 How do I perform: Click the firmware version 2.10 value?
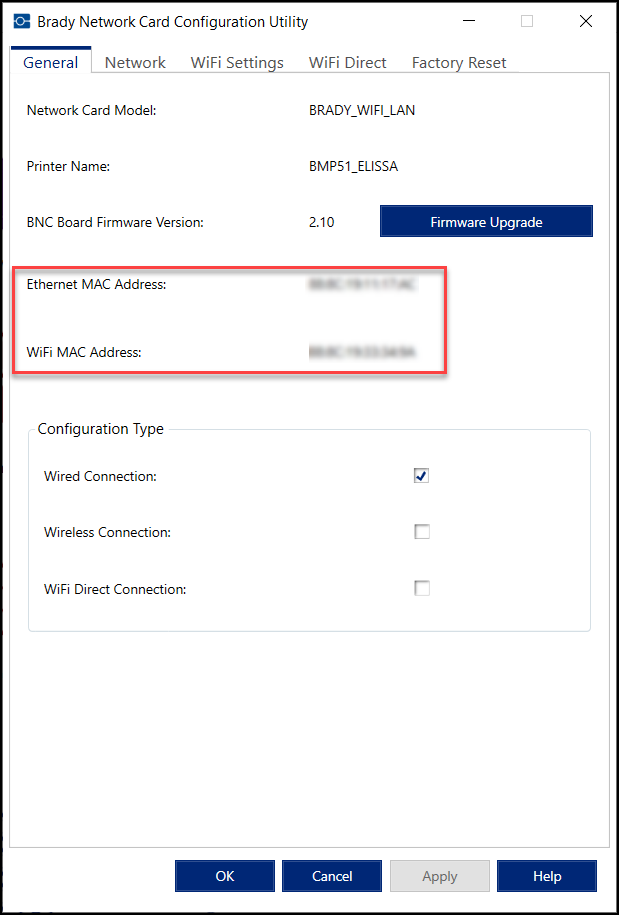322,222
